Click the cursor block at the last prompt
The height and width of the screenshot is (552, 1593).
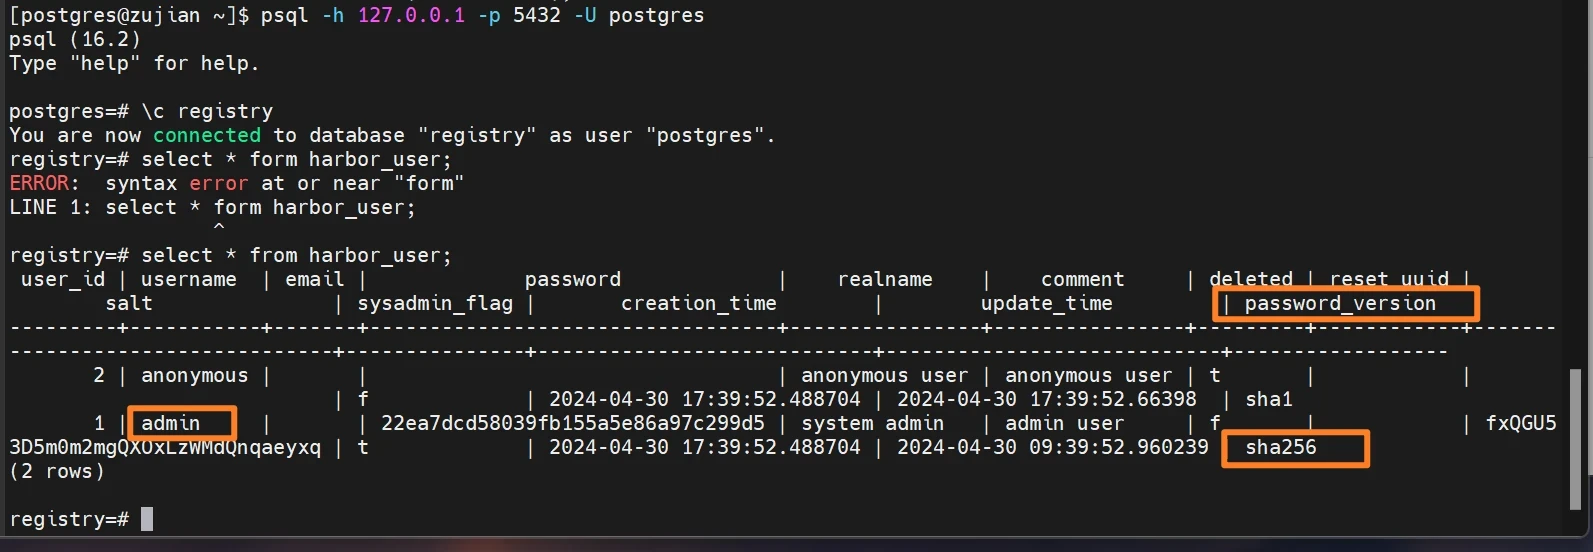(x=147, y=519)
